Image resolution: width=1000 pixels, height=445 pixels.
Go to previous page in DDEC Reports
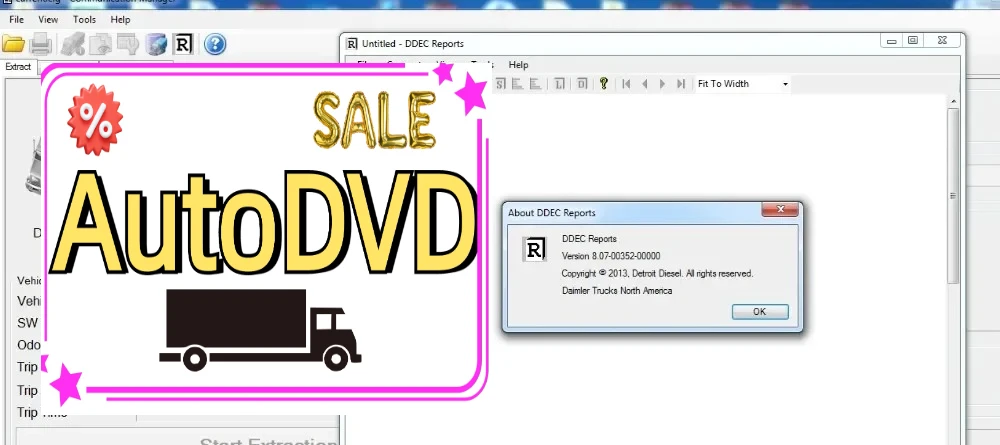tap(645, 84)
